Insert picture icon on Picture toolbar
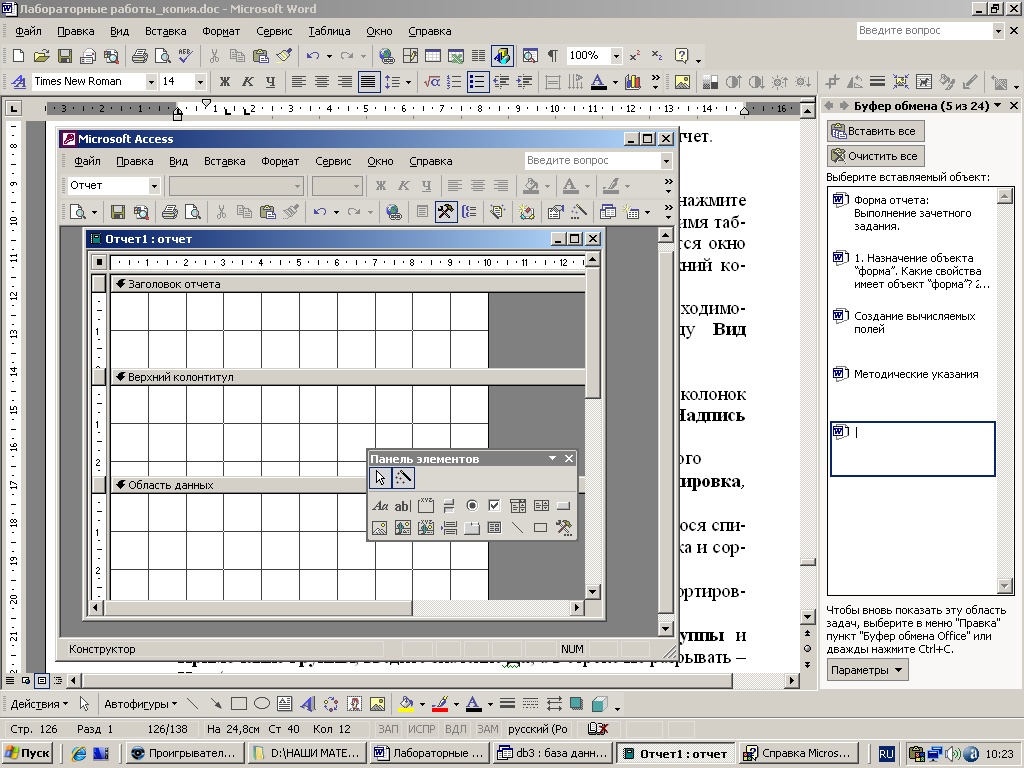The height and width of the screenshot is (768, 1024). pos(682,82)
